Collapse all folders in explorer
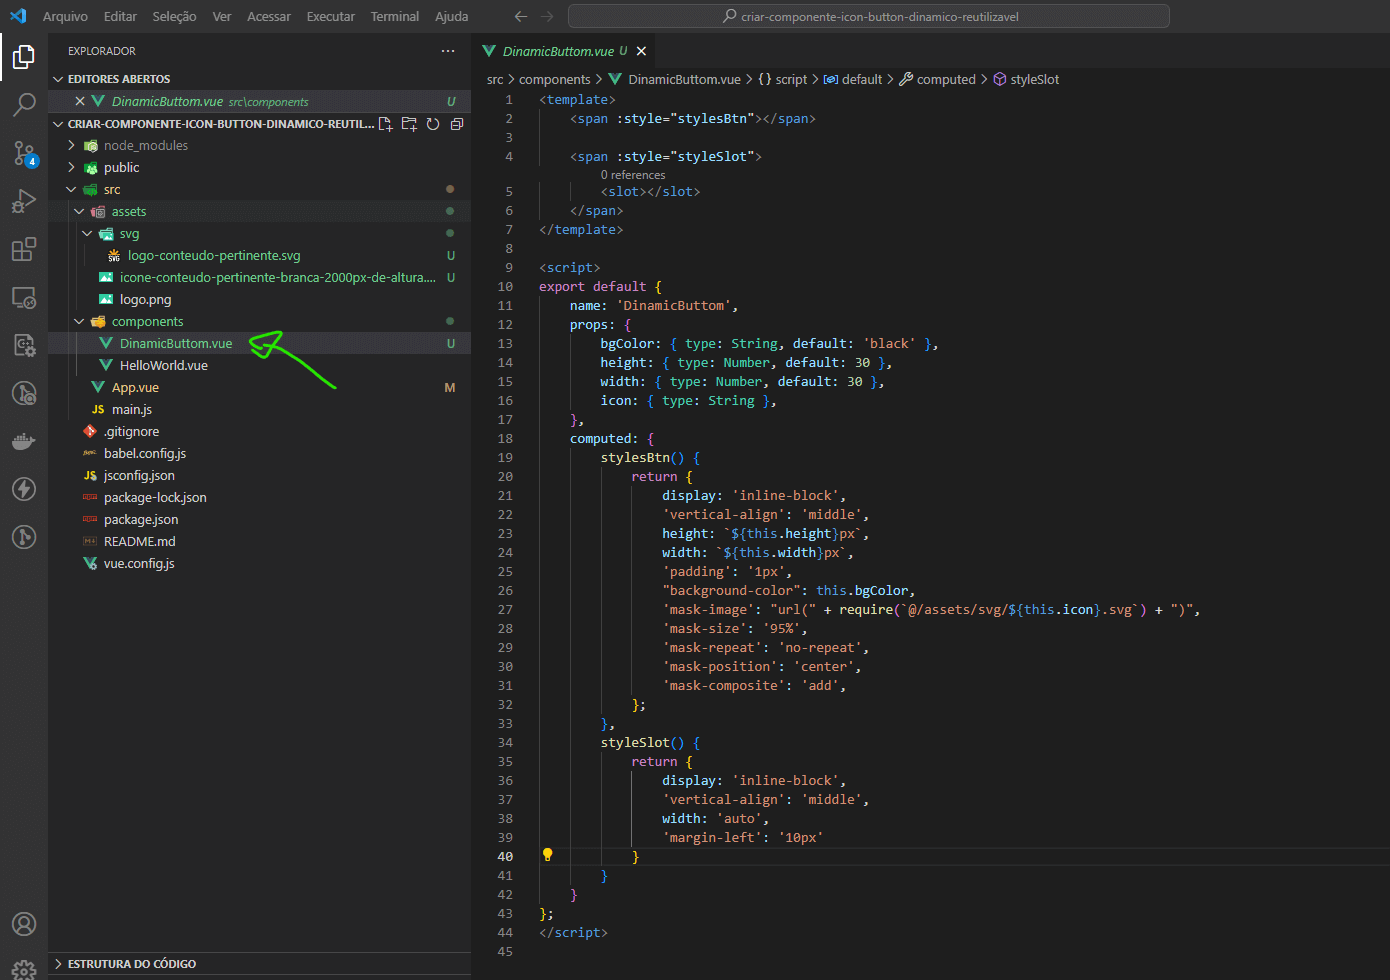 pos(457,124)
